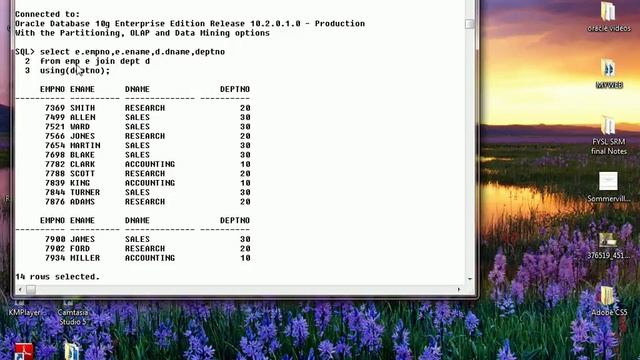Image resolution: width=640 pixels, height=360 pixels.
Task: Click the Oracle Database 10g version line
Action: coord(190,24)
